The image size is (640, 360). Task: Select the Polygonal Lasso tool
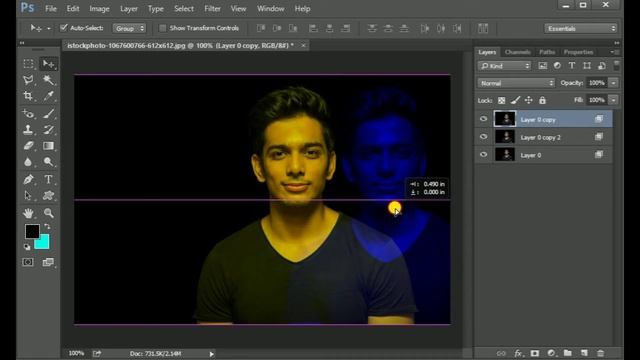28,80
